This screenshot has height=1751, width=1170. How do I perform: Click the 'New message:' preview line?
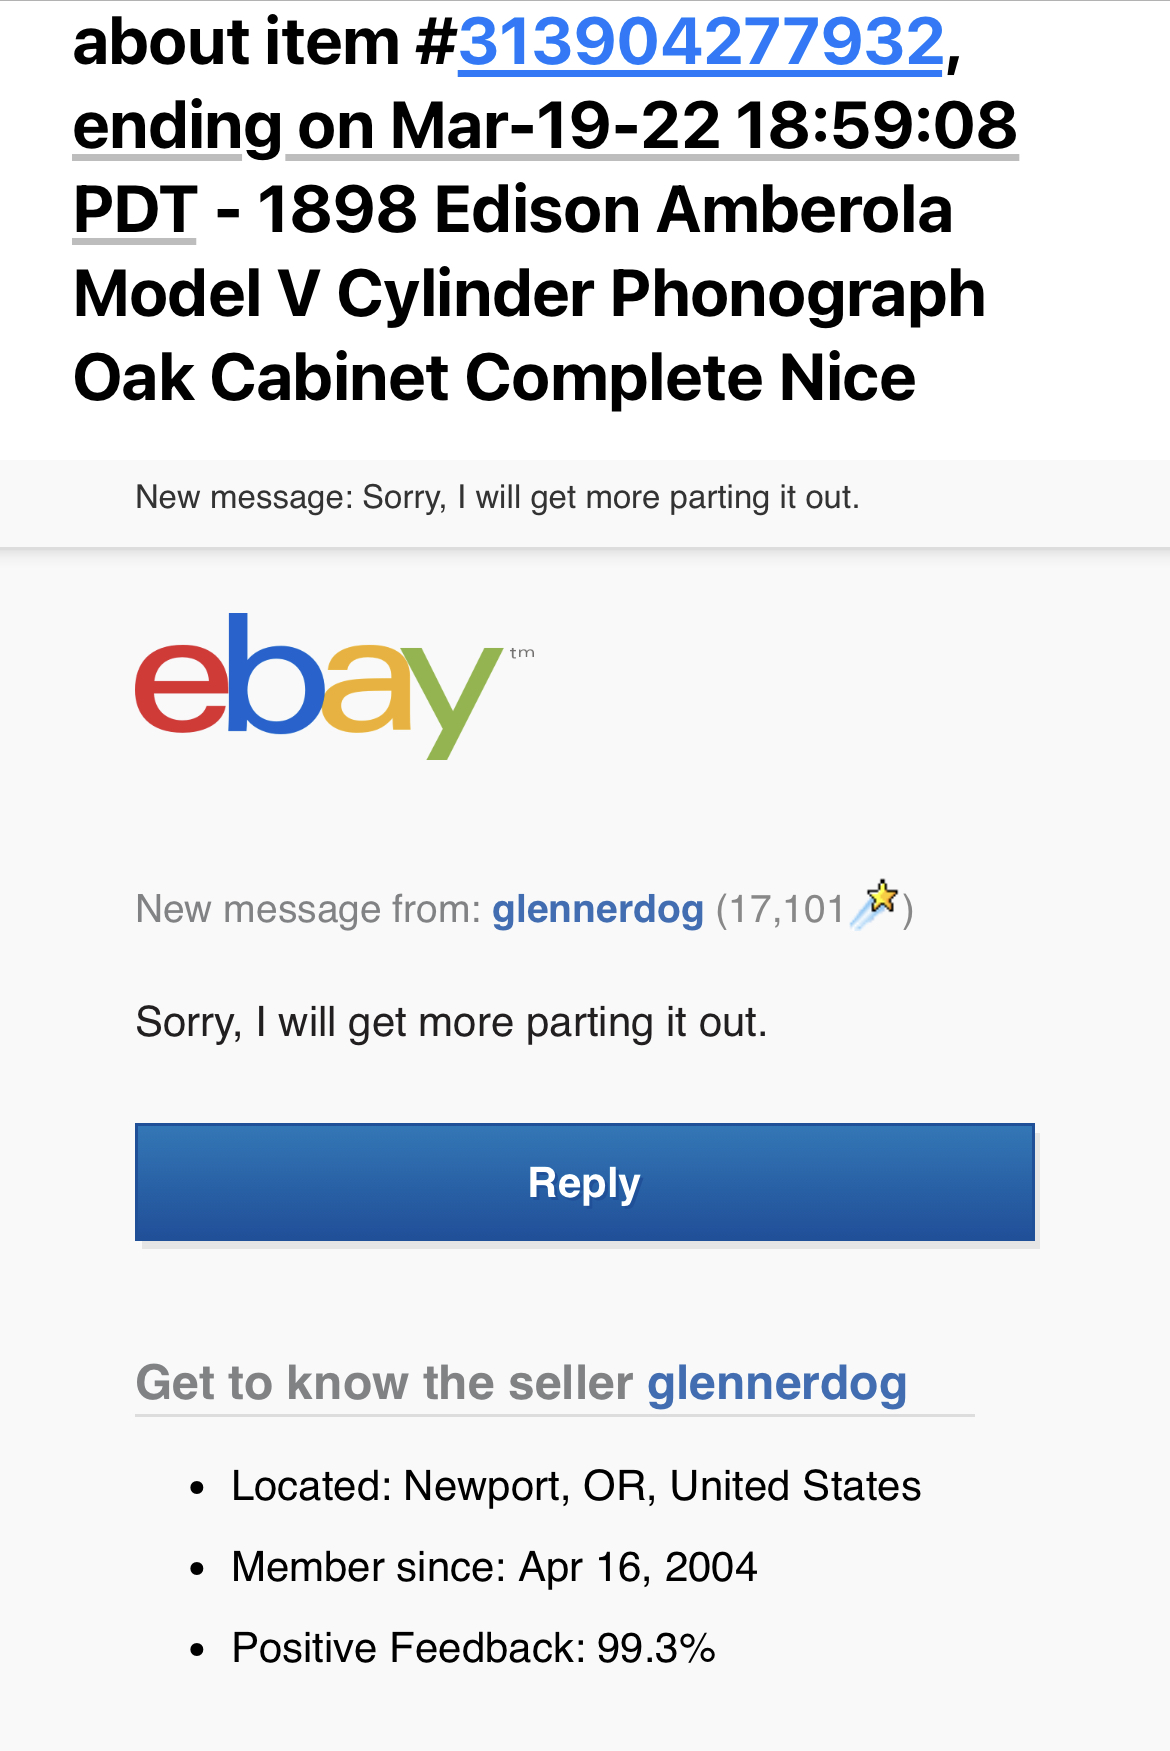click(x=497, y=497)
